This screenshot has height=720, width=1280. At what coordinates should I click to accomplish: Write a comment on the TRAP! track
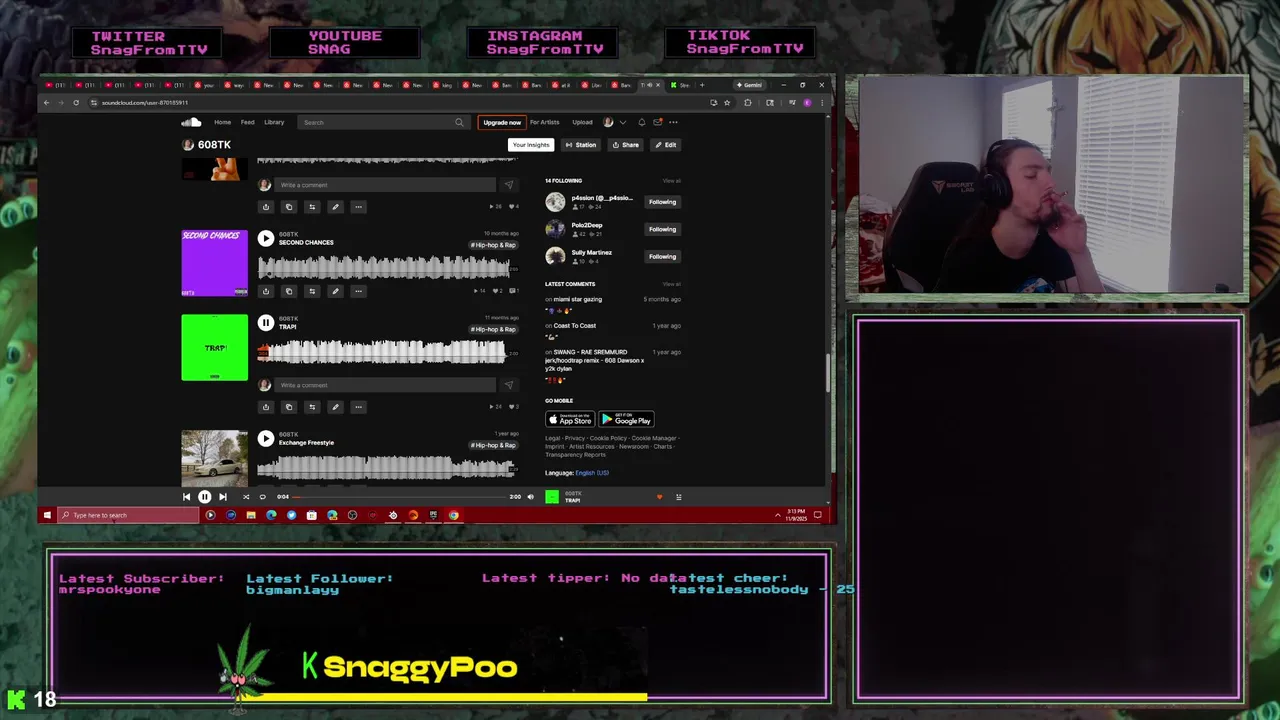tap(386, 385)
